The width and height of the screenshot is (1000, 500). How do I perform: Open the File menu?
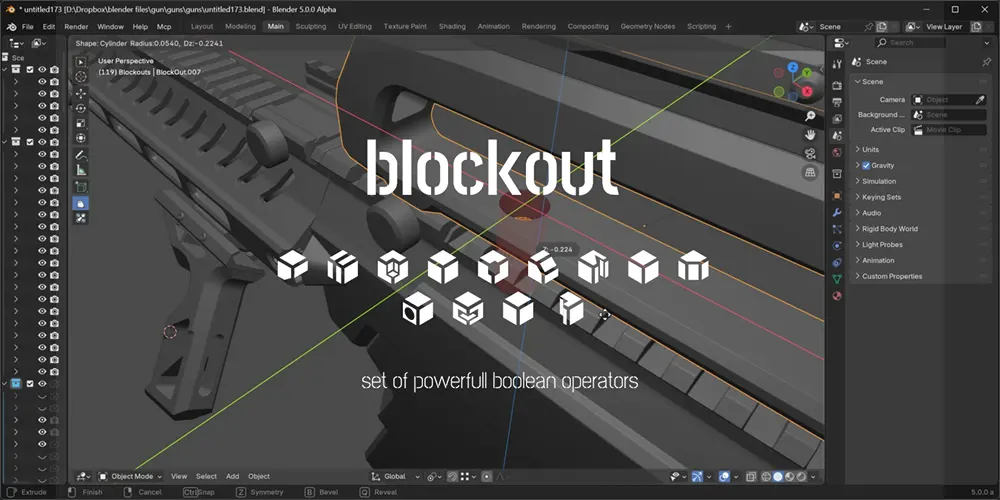(27, 27)
